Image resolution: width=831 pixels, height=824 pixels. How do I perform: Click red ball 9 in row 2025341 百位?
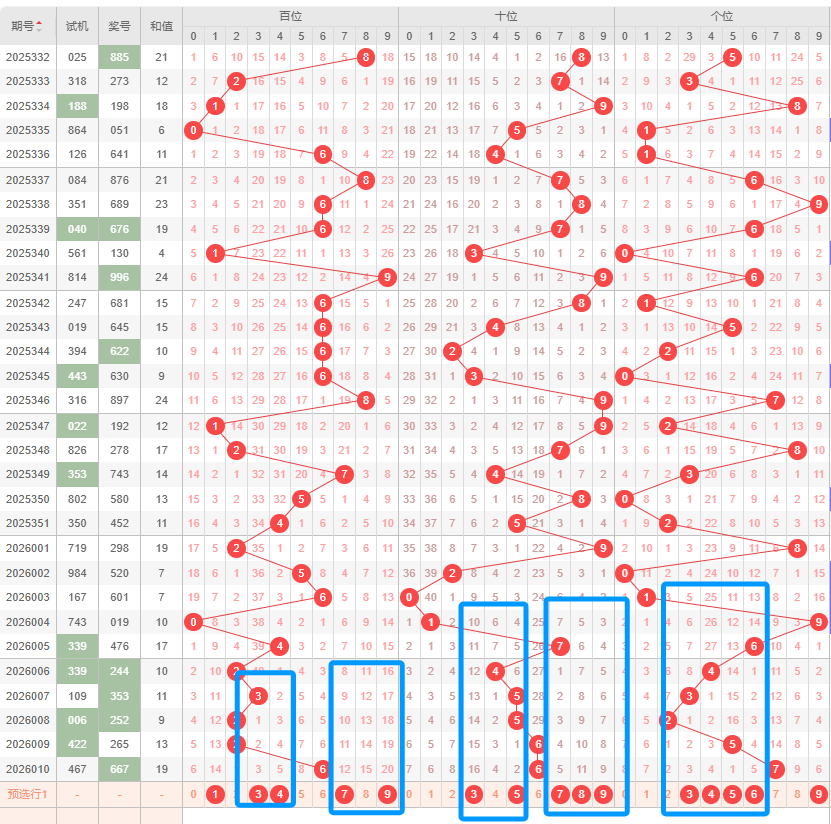387,277
